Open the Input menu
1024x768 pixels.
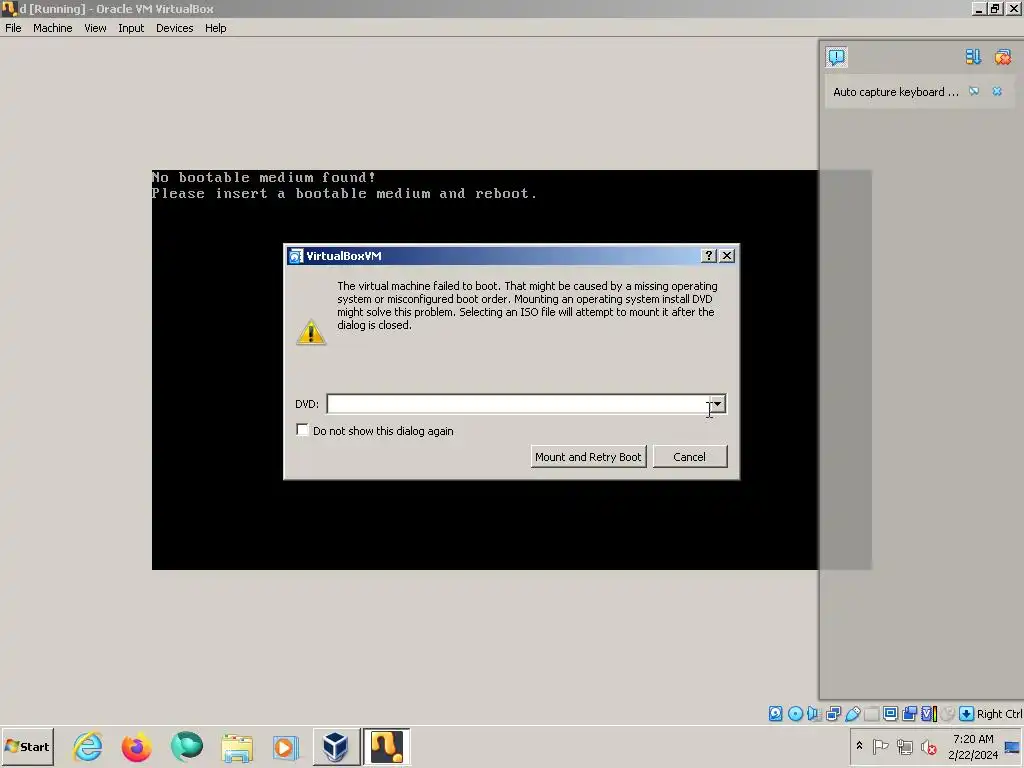point(131,28)
